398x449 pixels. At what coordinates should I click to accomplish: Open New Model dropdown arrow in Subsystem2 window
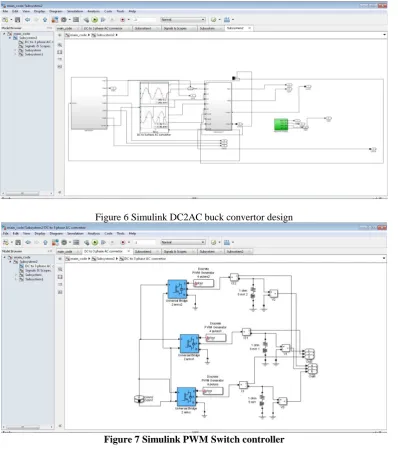(11, 20)
